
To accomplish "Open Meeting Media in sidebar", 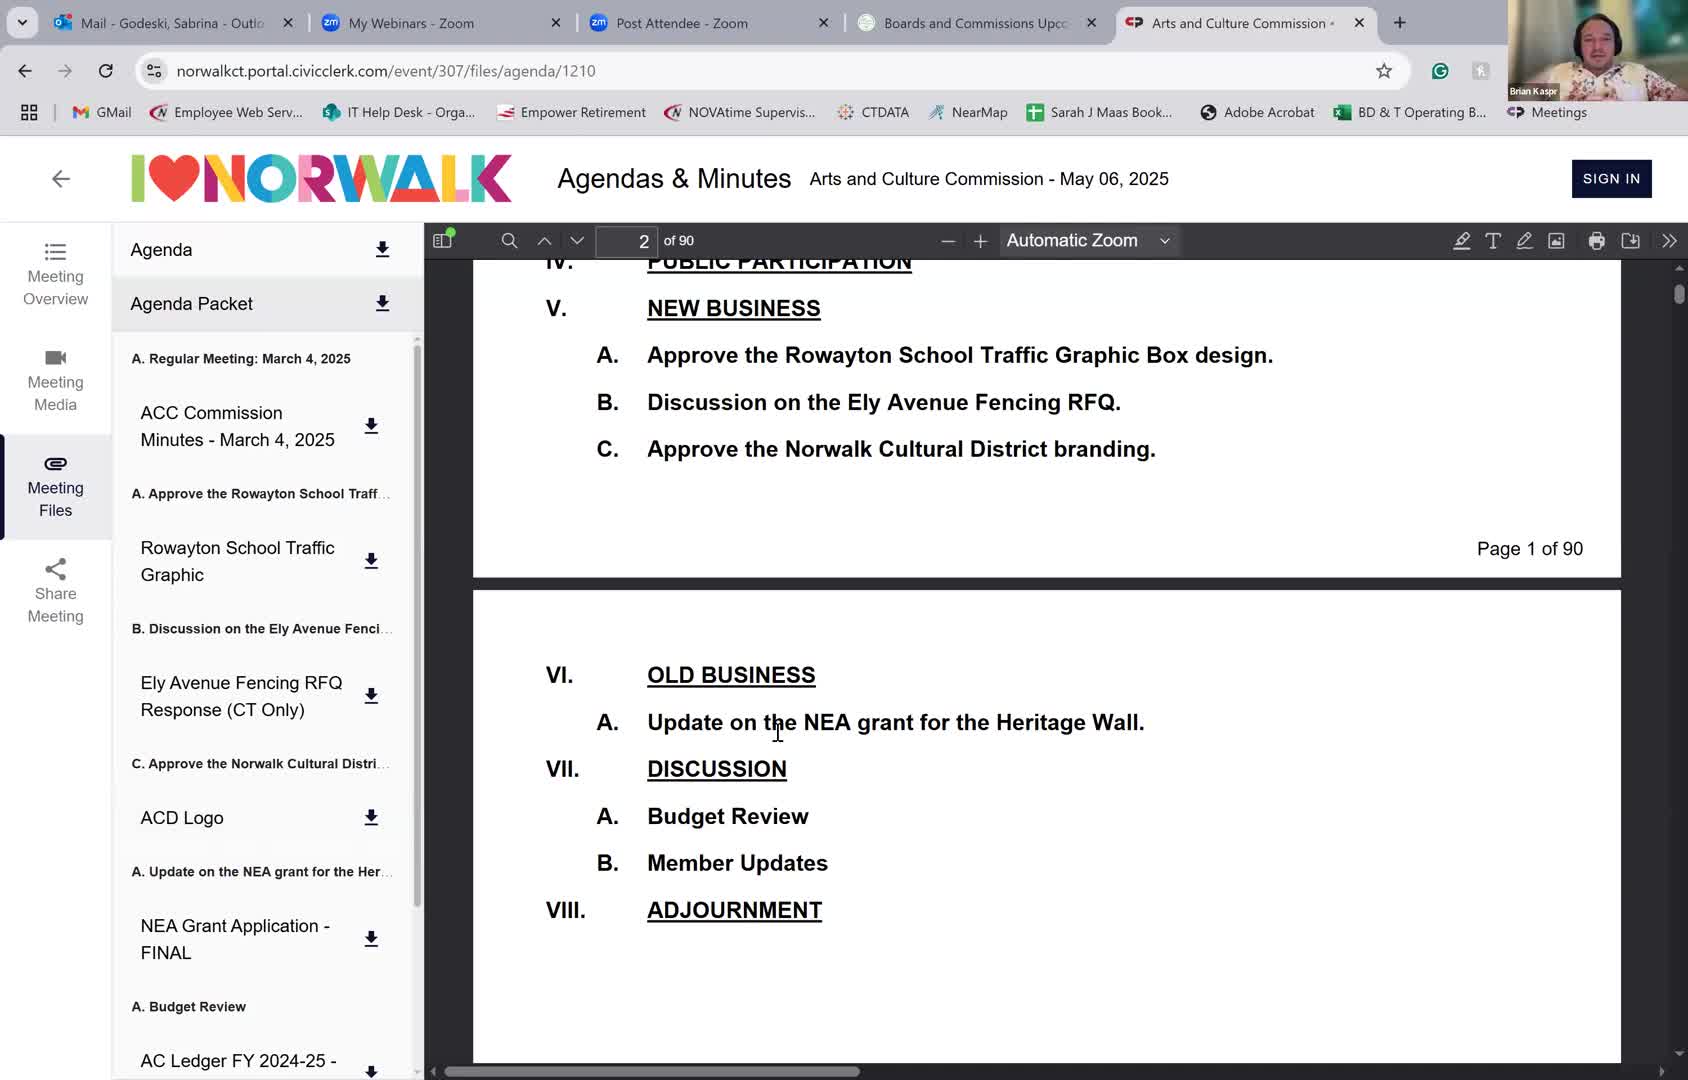I will [x=56, y=381].
